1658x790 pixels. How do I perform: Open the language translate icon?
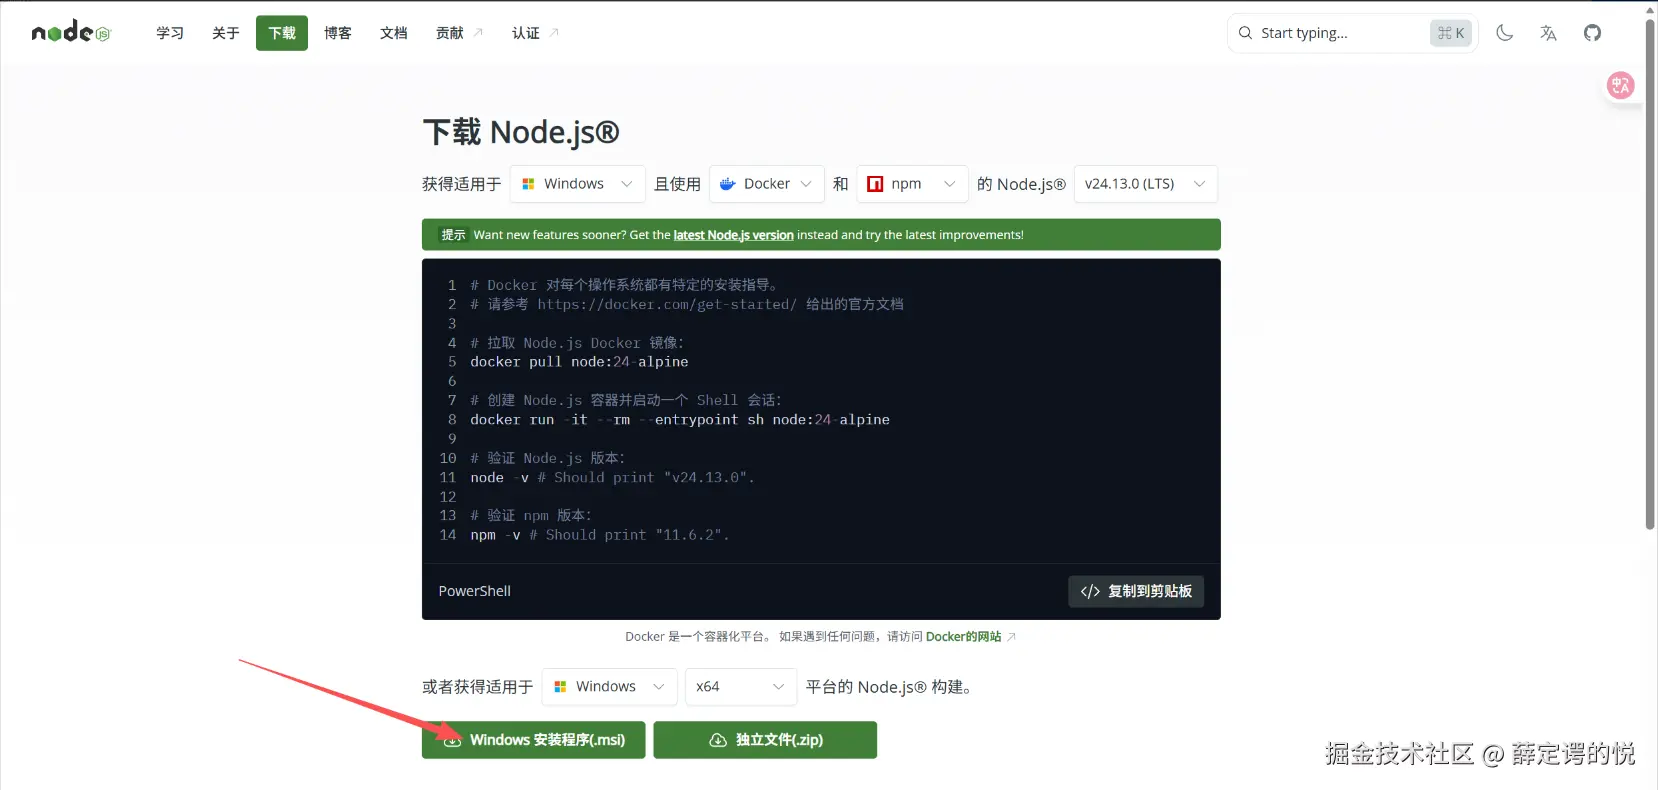point(1548,33)
